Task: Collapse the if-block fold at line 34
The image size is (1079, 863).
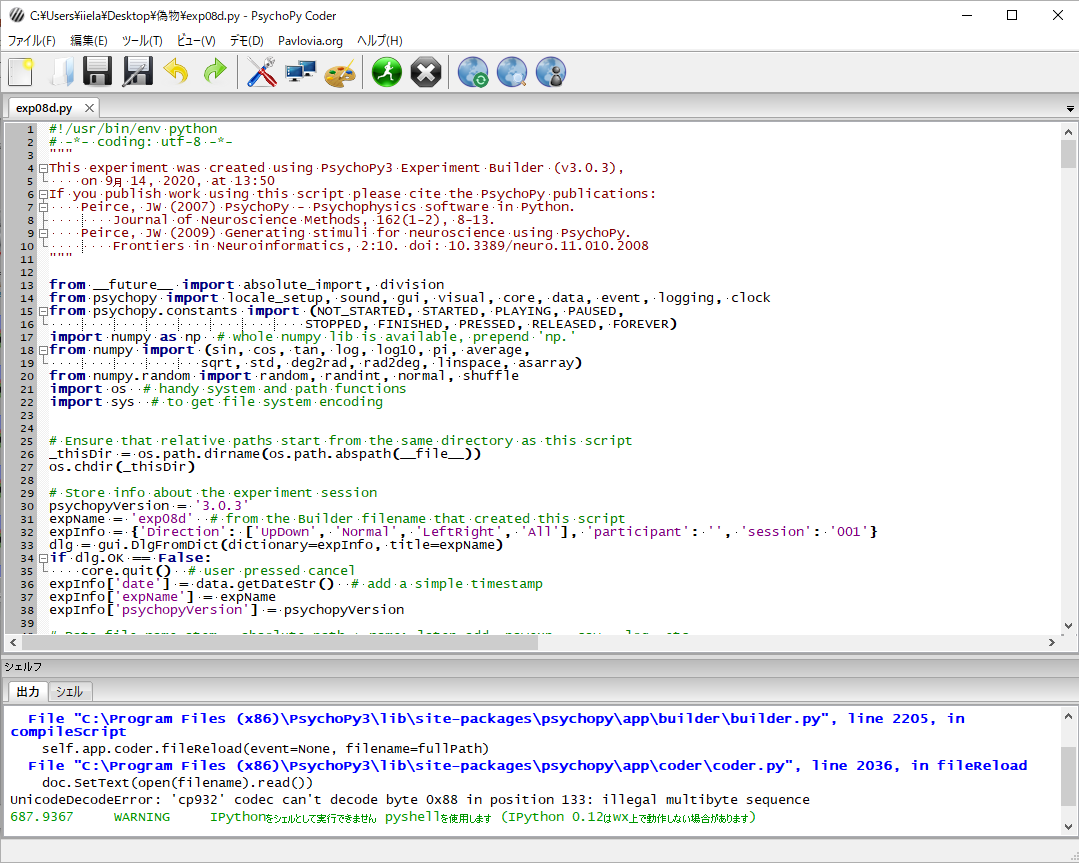Action: (x=44, y=558)
